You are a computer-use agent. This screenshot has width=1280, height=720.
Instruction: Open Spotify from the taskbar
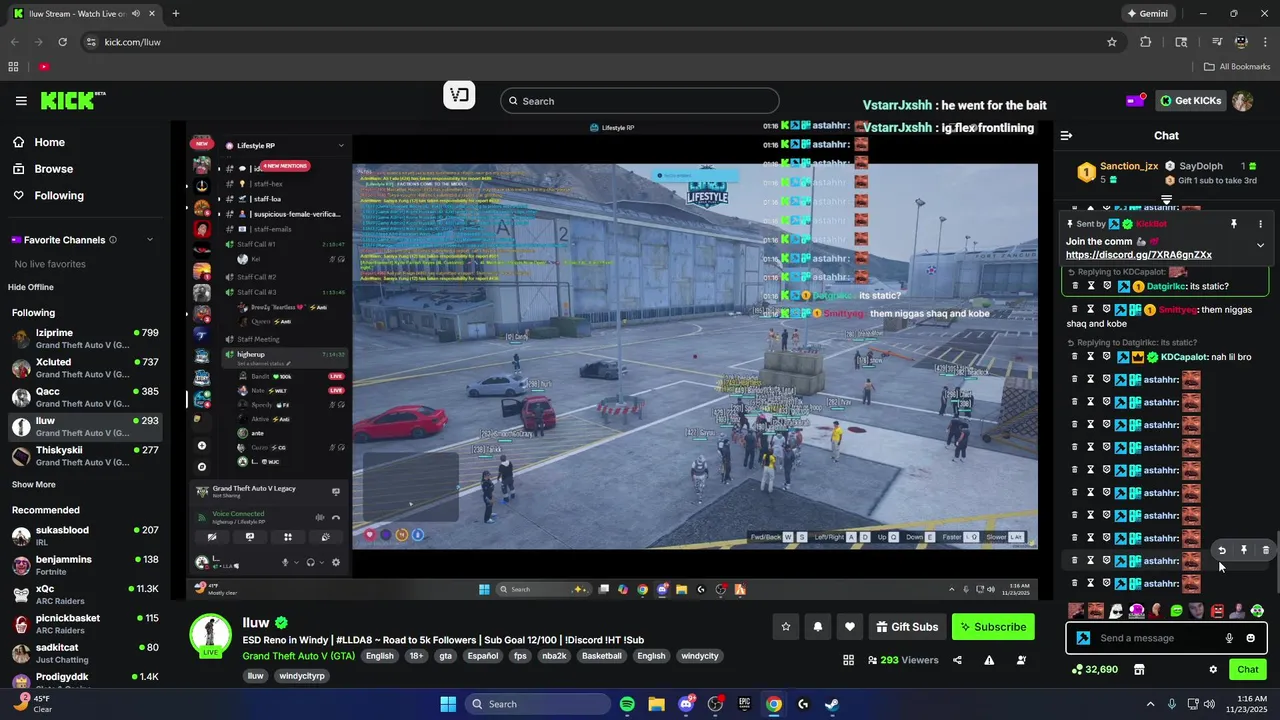(x=627, y=704)
